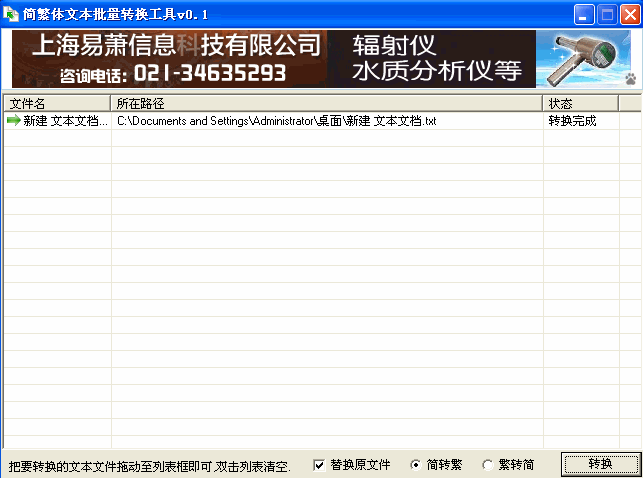Click the app icon in the title bar
The width and height of the screenshot is (643, 478).
pyautogui.click(x=11, y=14)
